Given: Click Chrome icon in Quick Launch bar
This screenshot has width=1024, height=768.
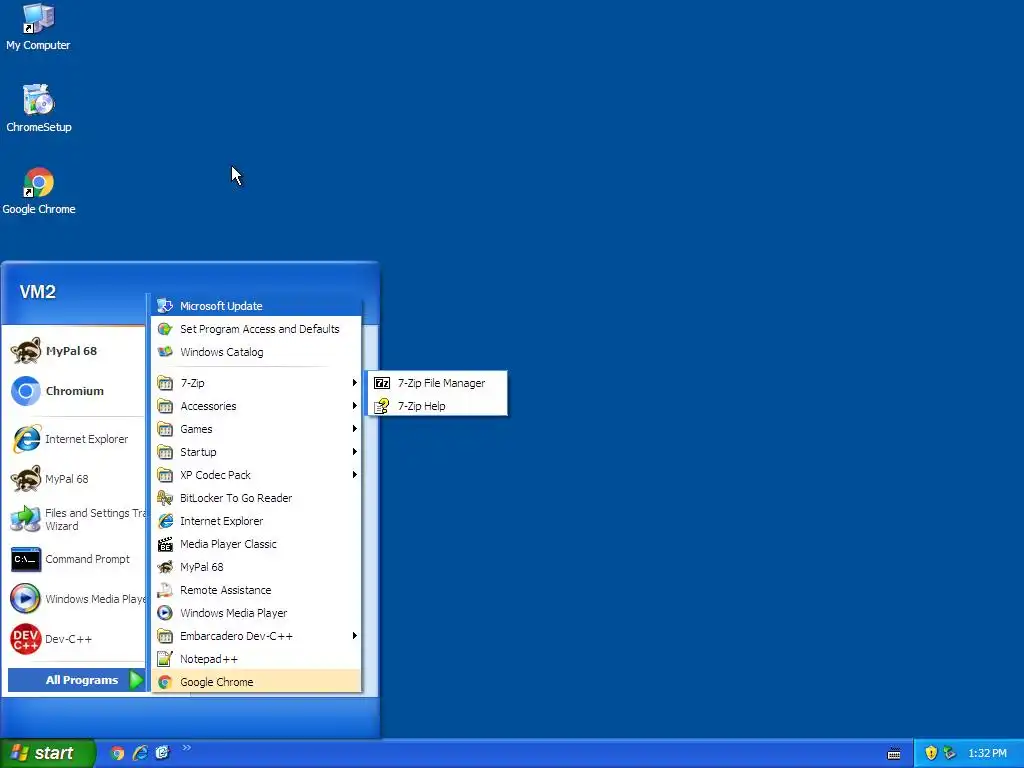Looking at the screenshot, I should (117, 753).
